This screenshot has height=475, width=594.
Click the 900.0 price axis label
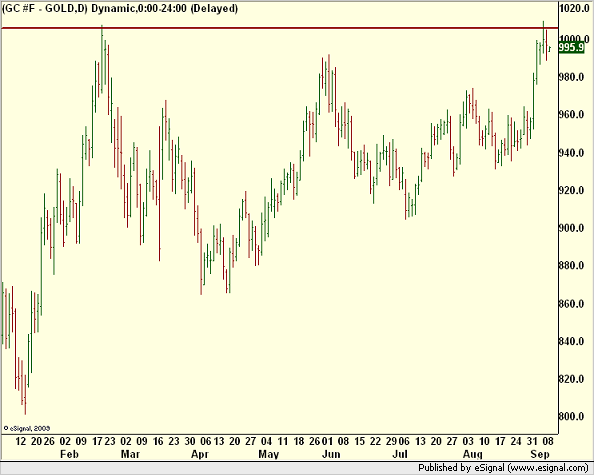[x=571, y=228]
